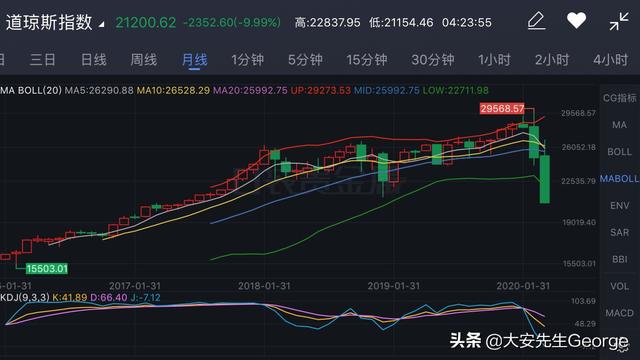The image size is (640, 360).
Task: Select the SAR indicator in sidebar
Action: pyautogui.click(x=620, y=233)
